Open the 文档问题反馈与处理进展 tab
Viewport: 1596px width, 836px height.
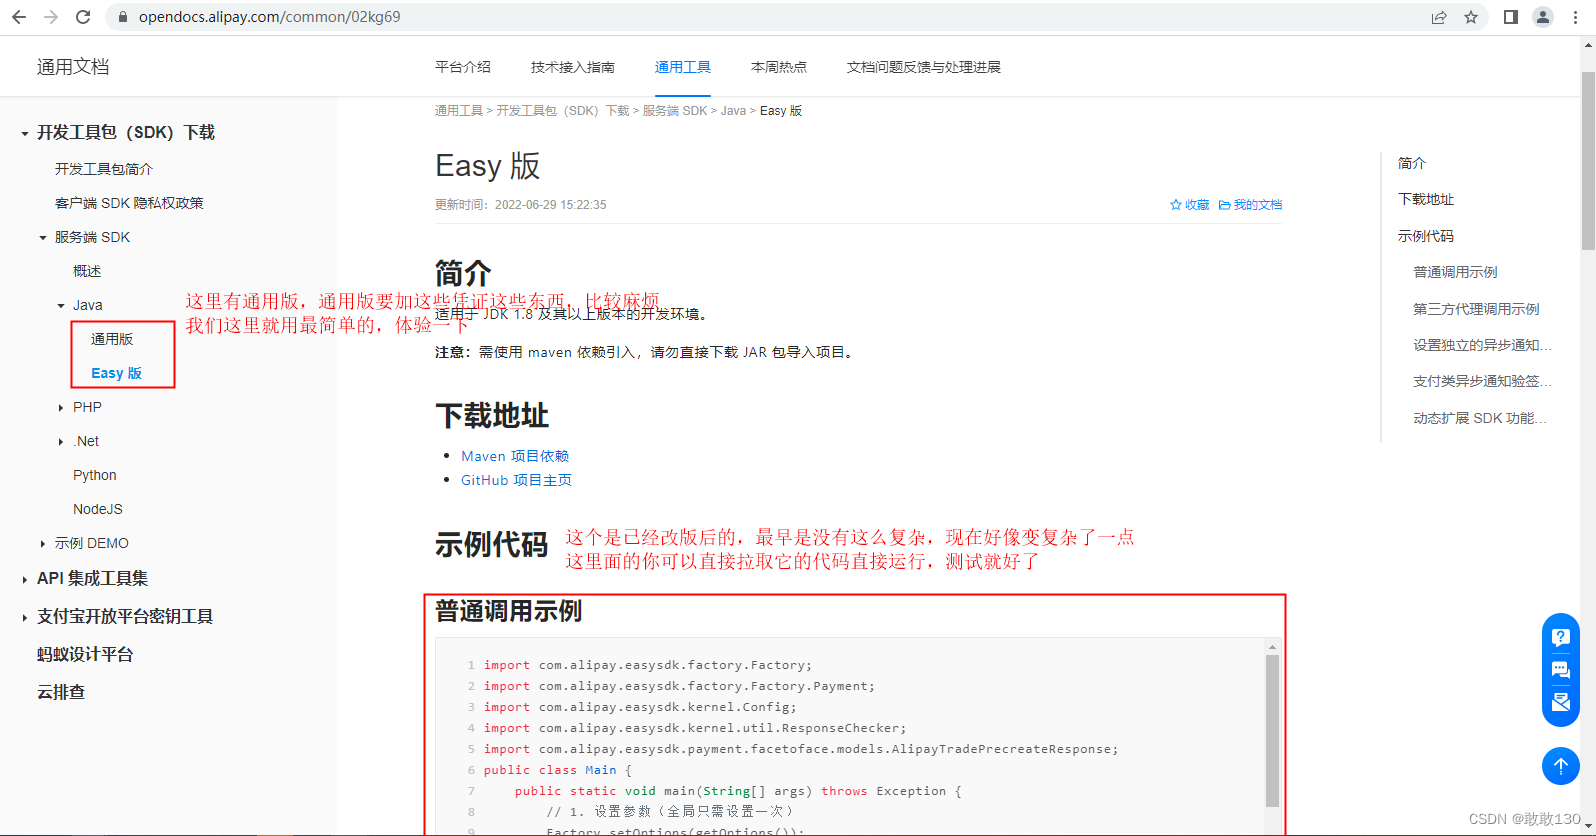coord(924,67)
